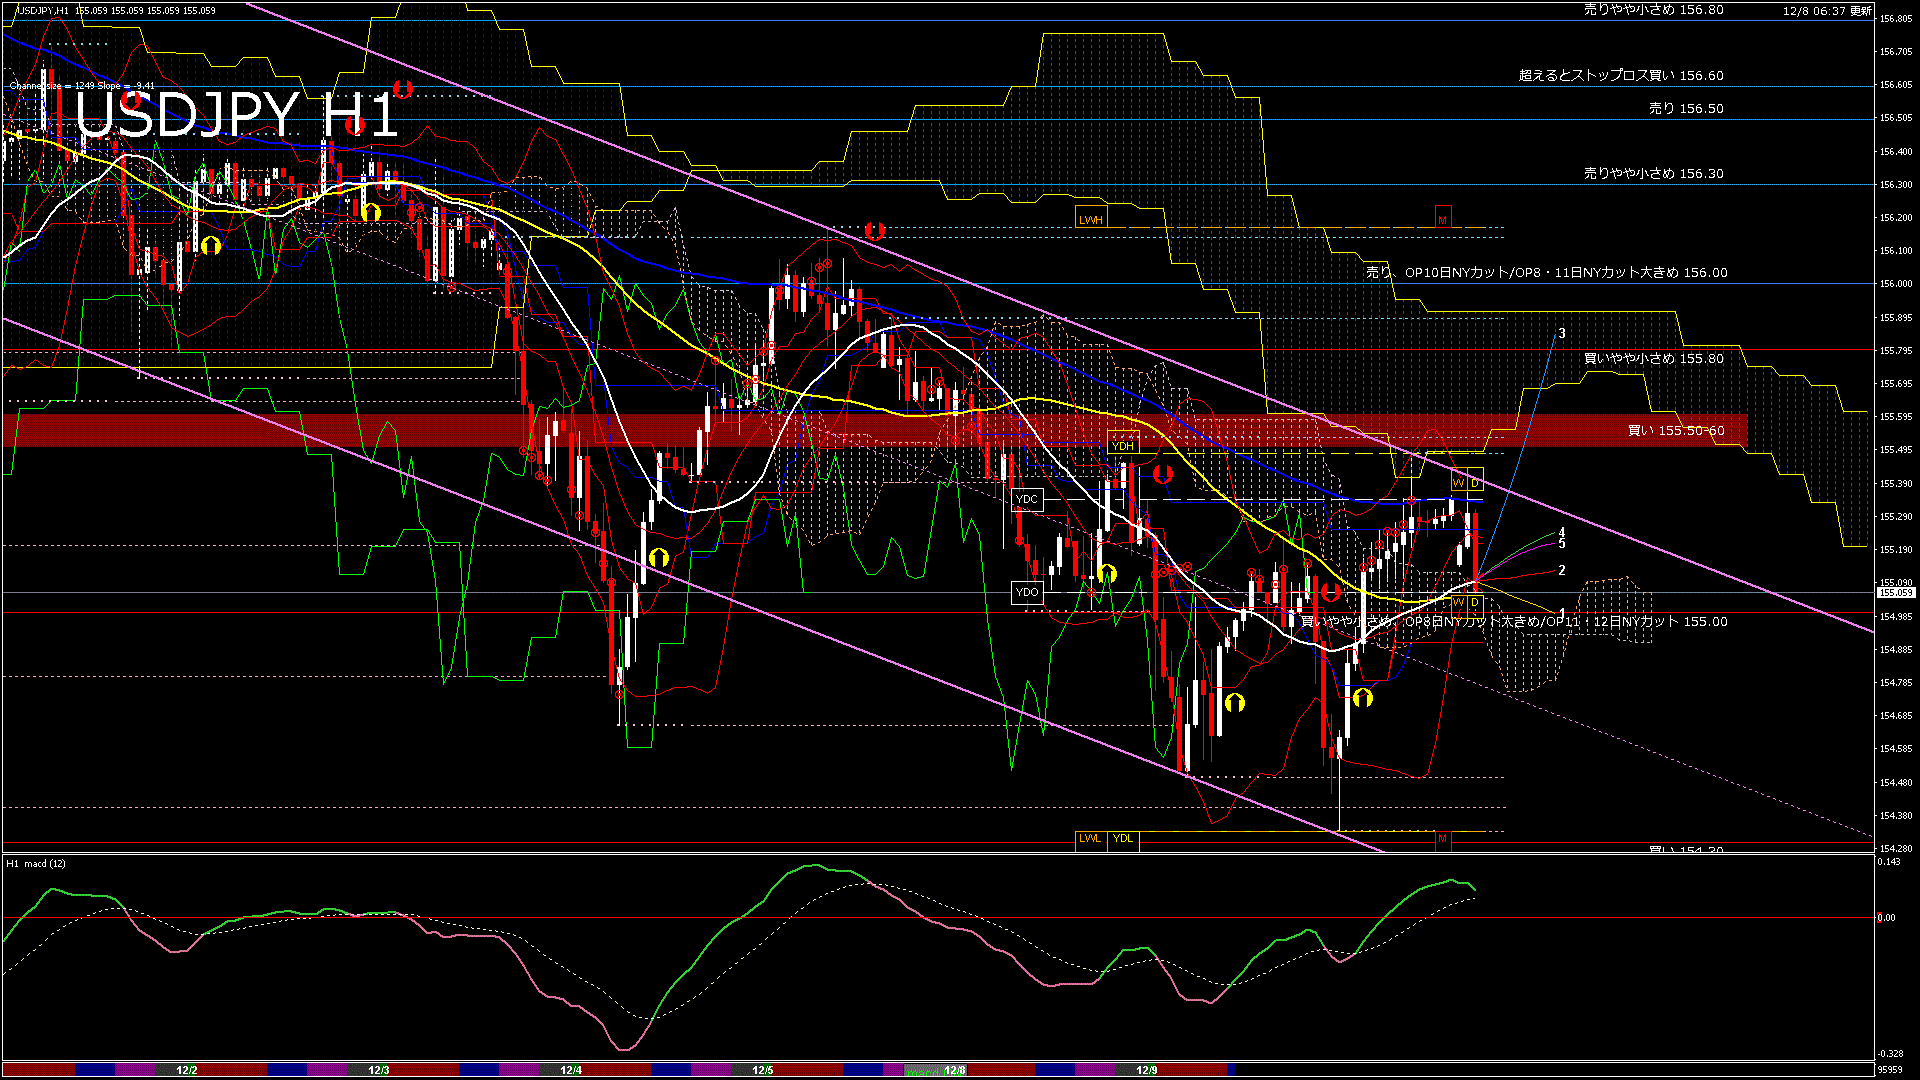Select the YDO level label
This screenshot has height=1080, width=1920.
(x=1027, y=592)
